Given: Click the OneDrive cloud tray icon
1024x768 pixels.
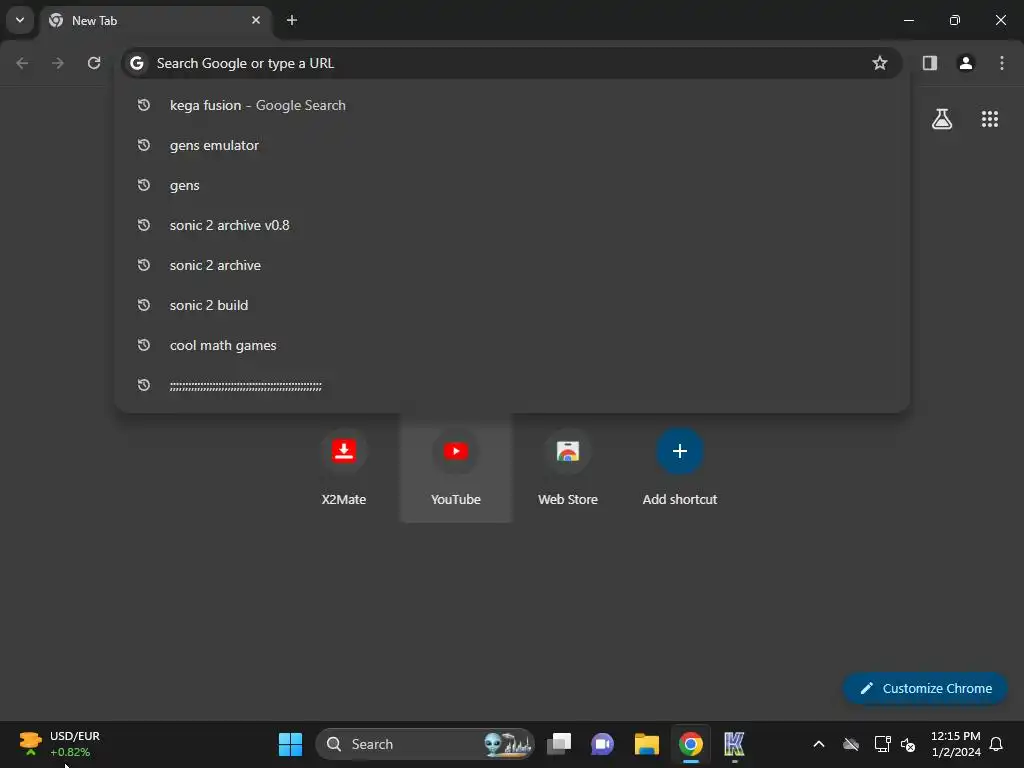Looking at the screenshot, I should tap(851, 744).
